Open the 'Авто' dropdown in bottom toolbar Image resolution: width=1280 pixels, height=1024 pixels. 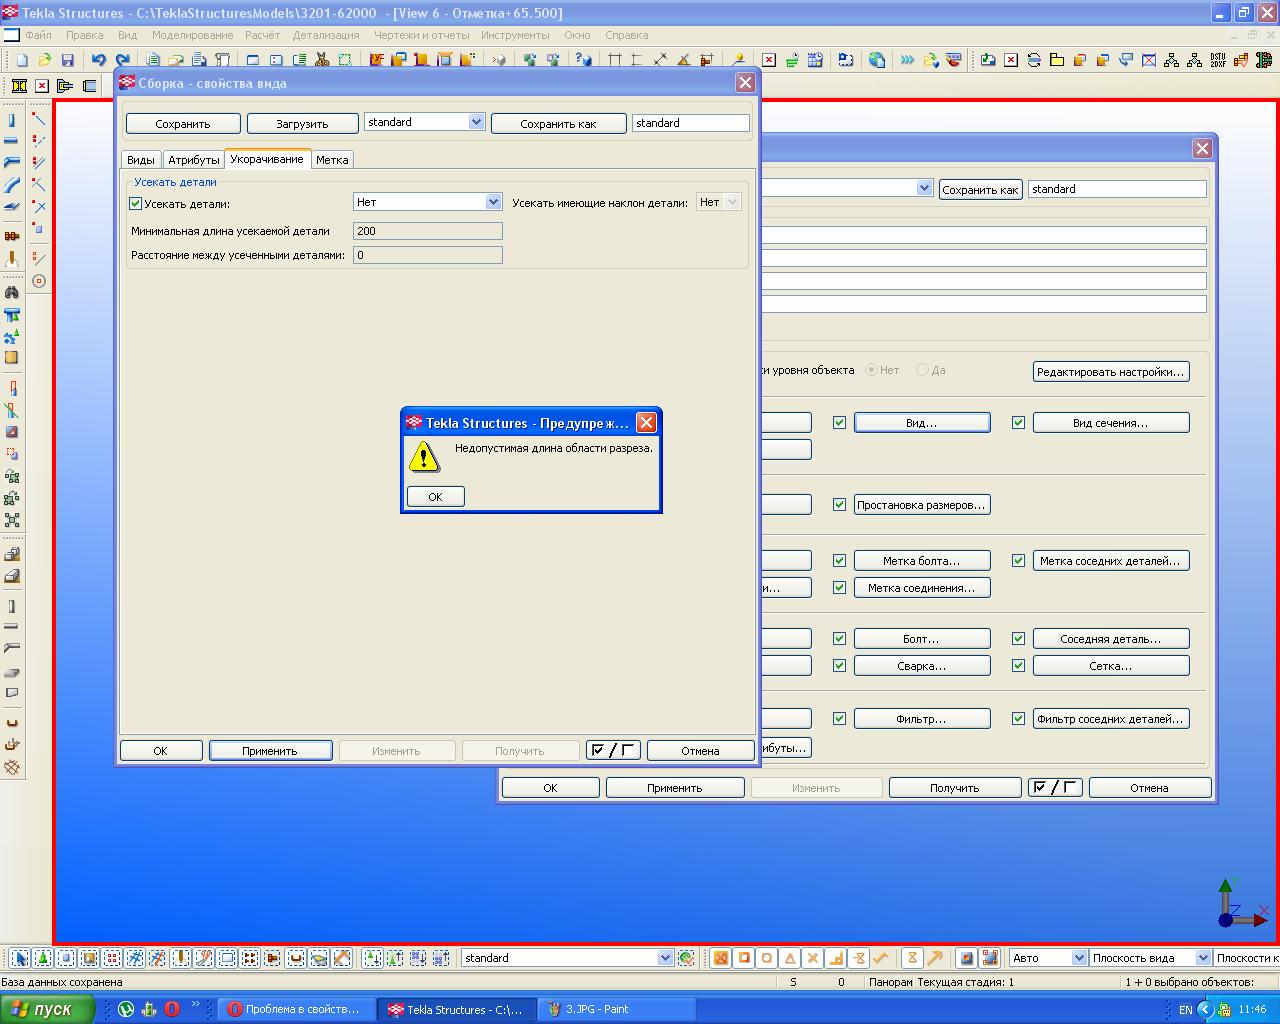click(x=1078, y=958)
